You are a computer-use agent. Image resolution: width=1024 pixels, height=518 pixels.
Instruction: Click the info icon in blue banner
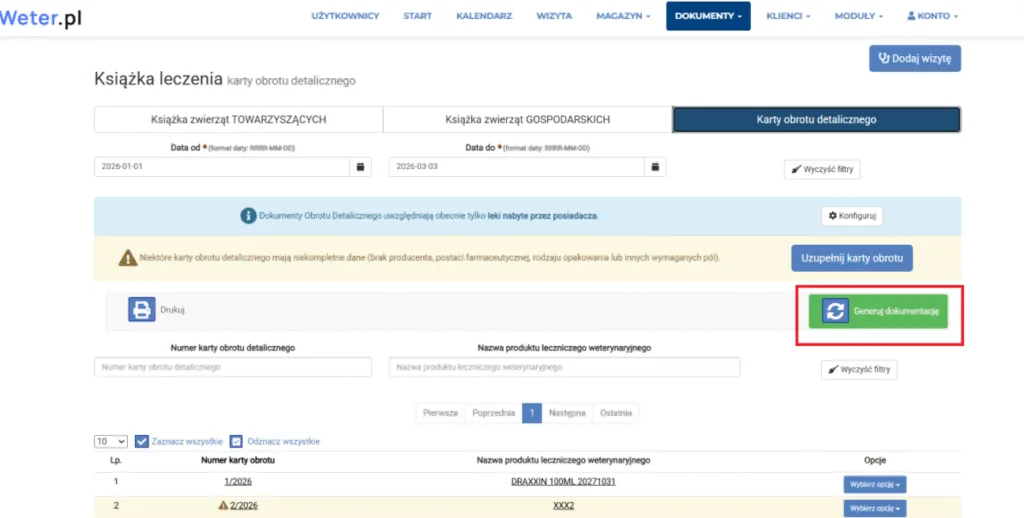[x=248, y=216]
